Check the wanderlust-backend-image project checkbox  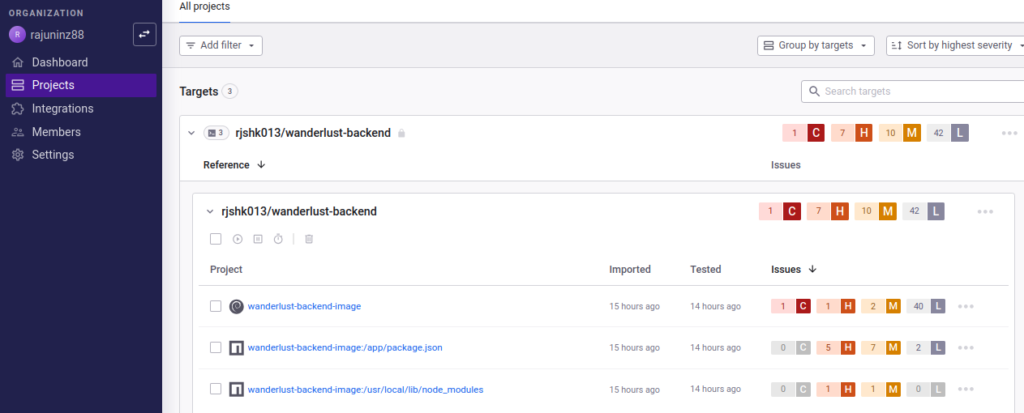point(216,306)
